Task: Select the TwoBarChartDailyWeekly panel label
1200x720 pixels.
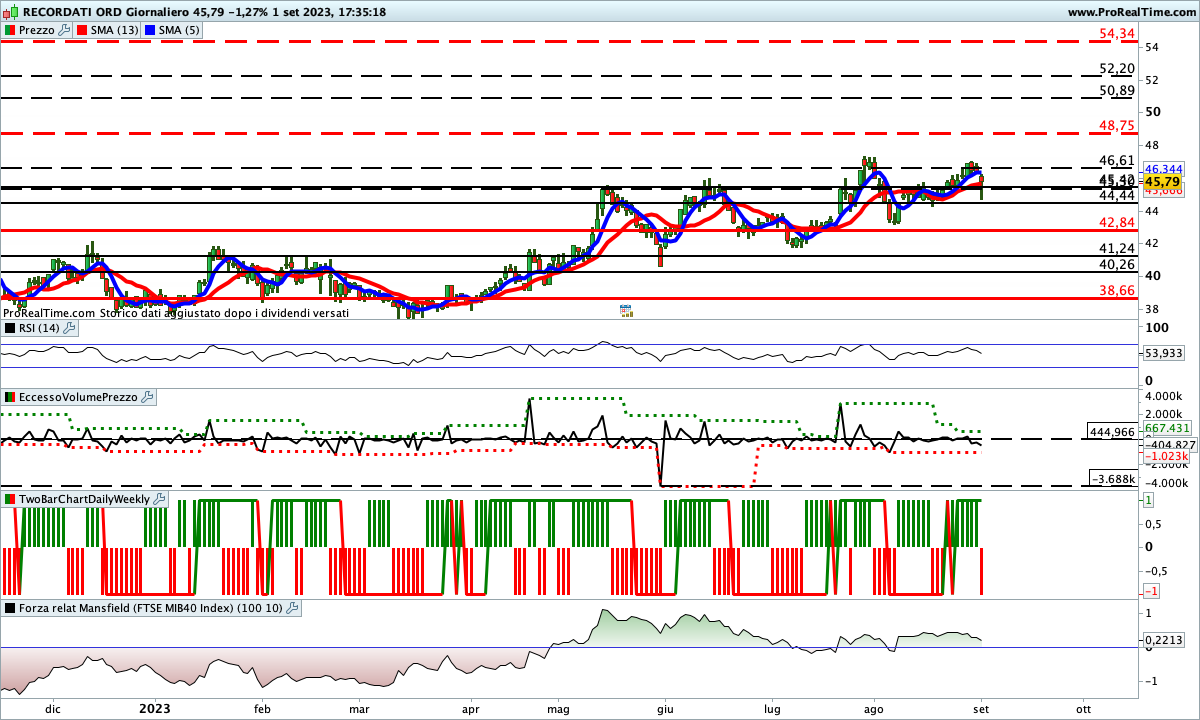Action: click(85, 499)
